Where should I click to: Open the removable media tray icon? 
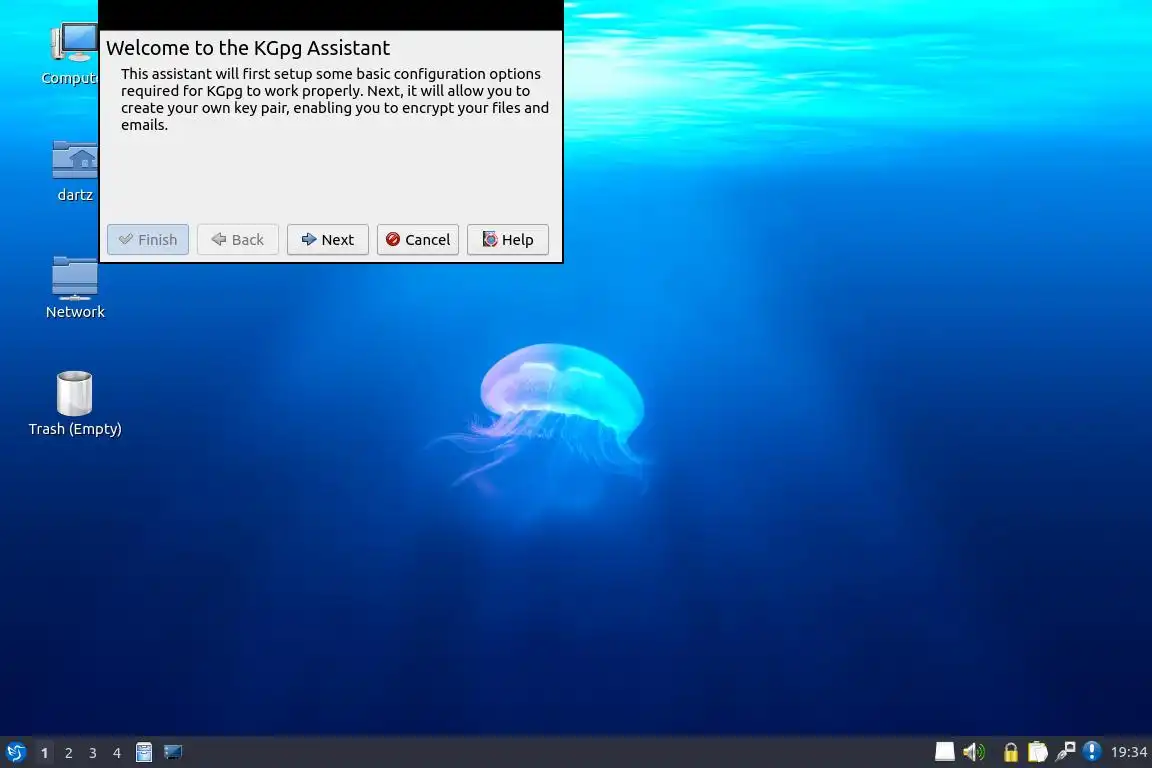click(945, 751)
